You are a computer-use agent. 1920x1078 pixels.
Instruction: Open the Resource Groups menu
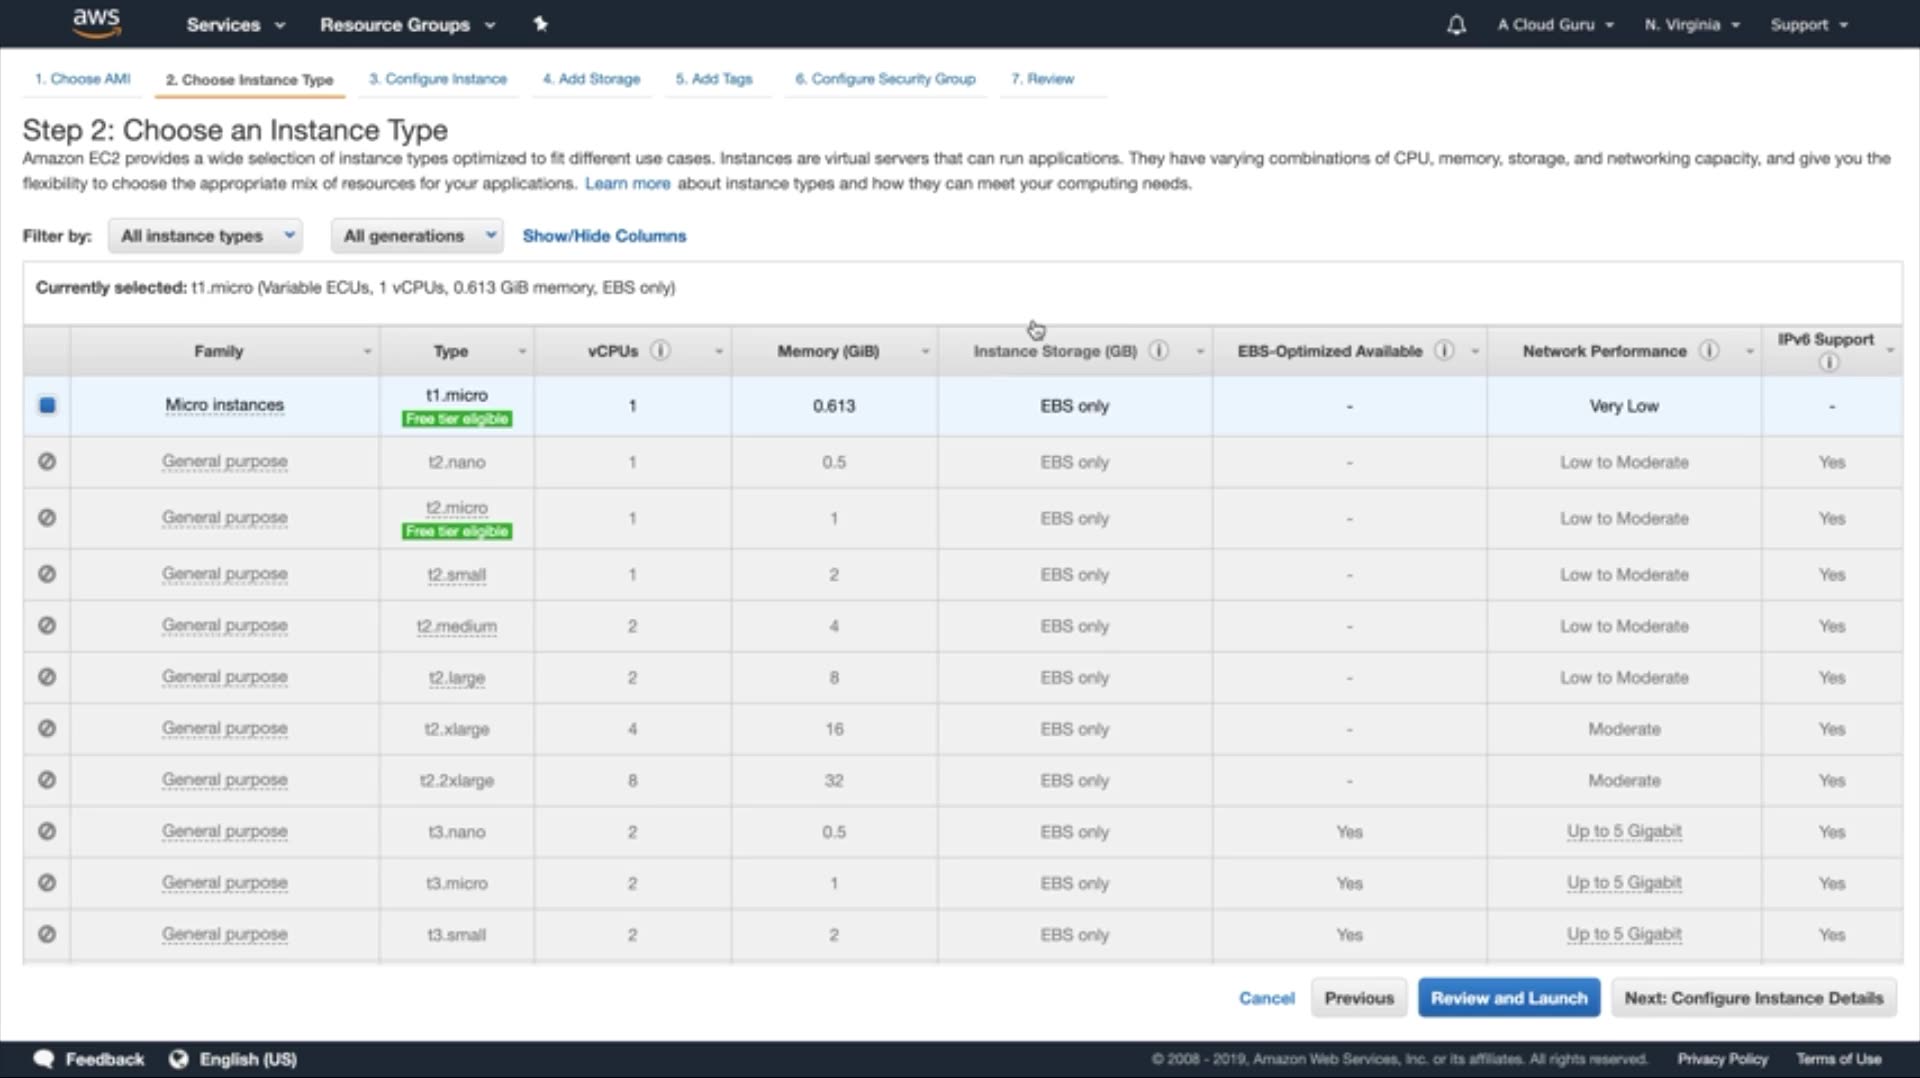click(x=407, y=24)
